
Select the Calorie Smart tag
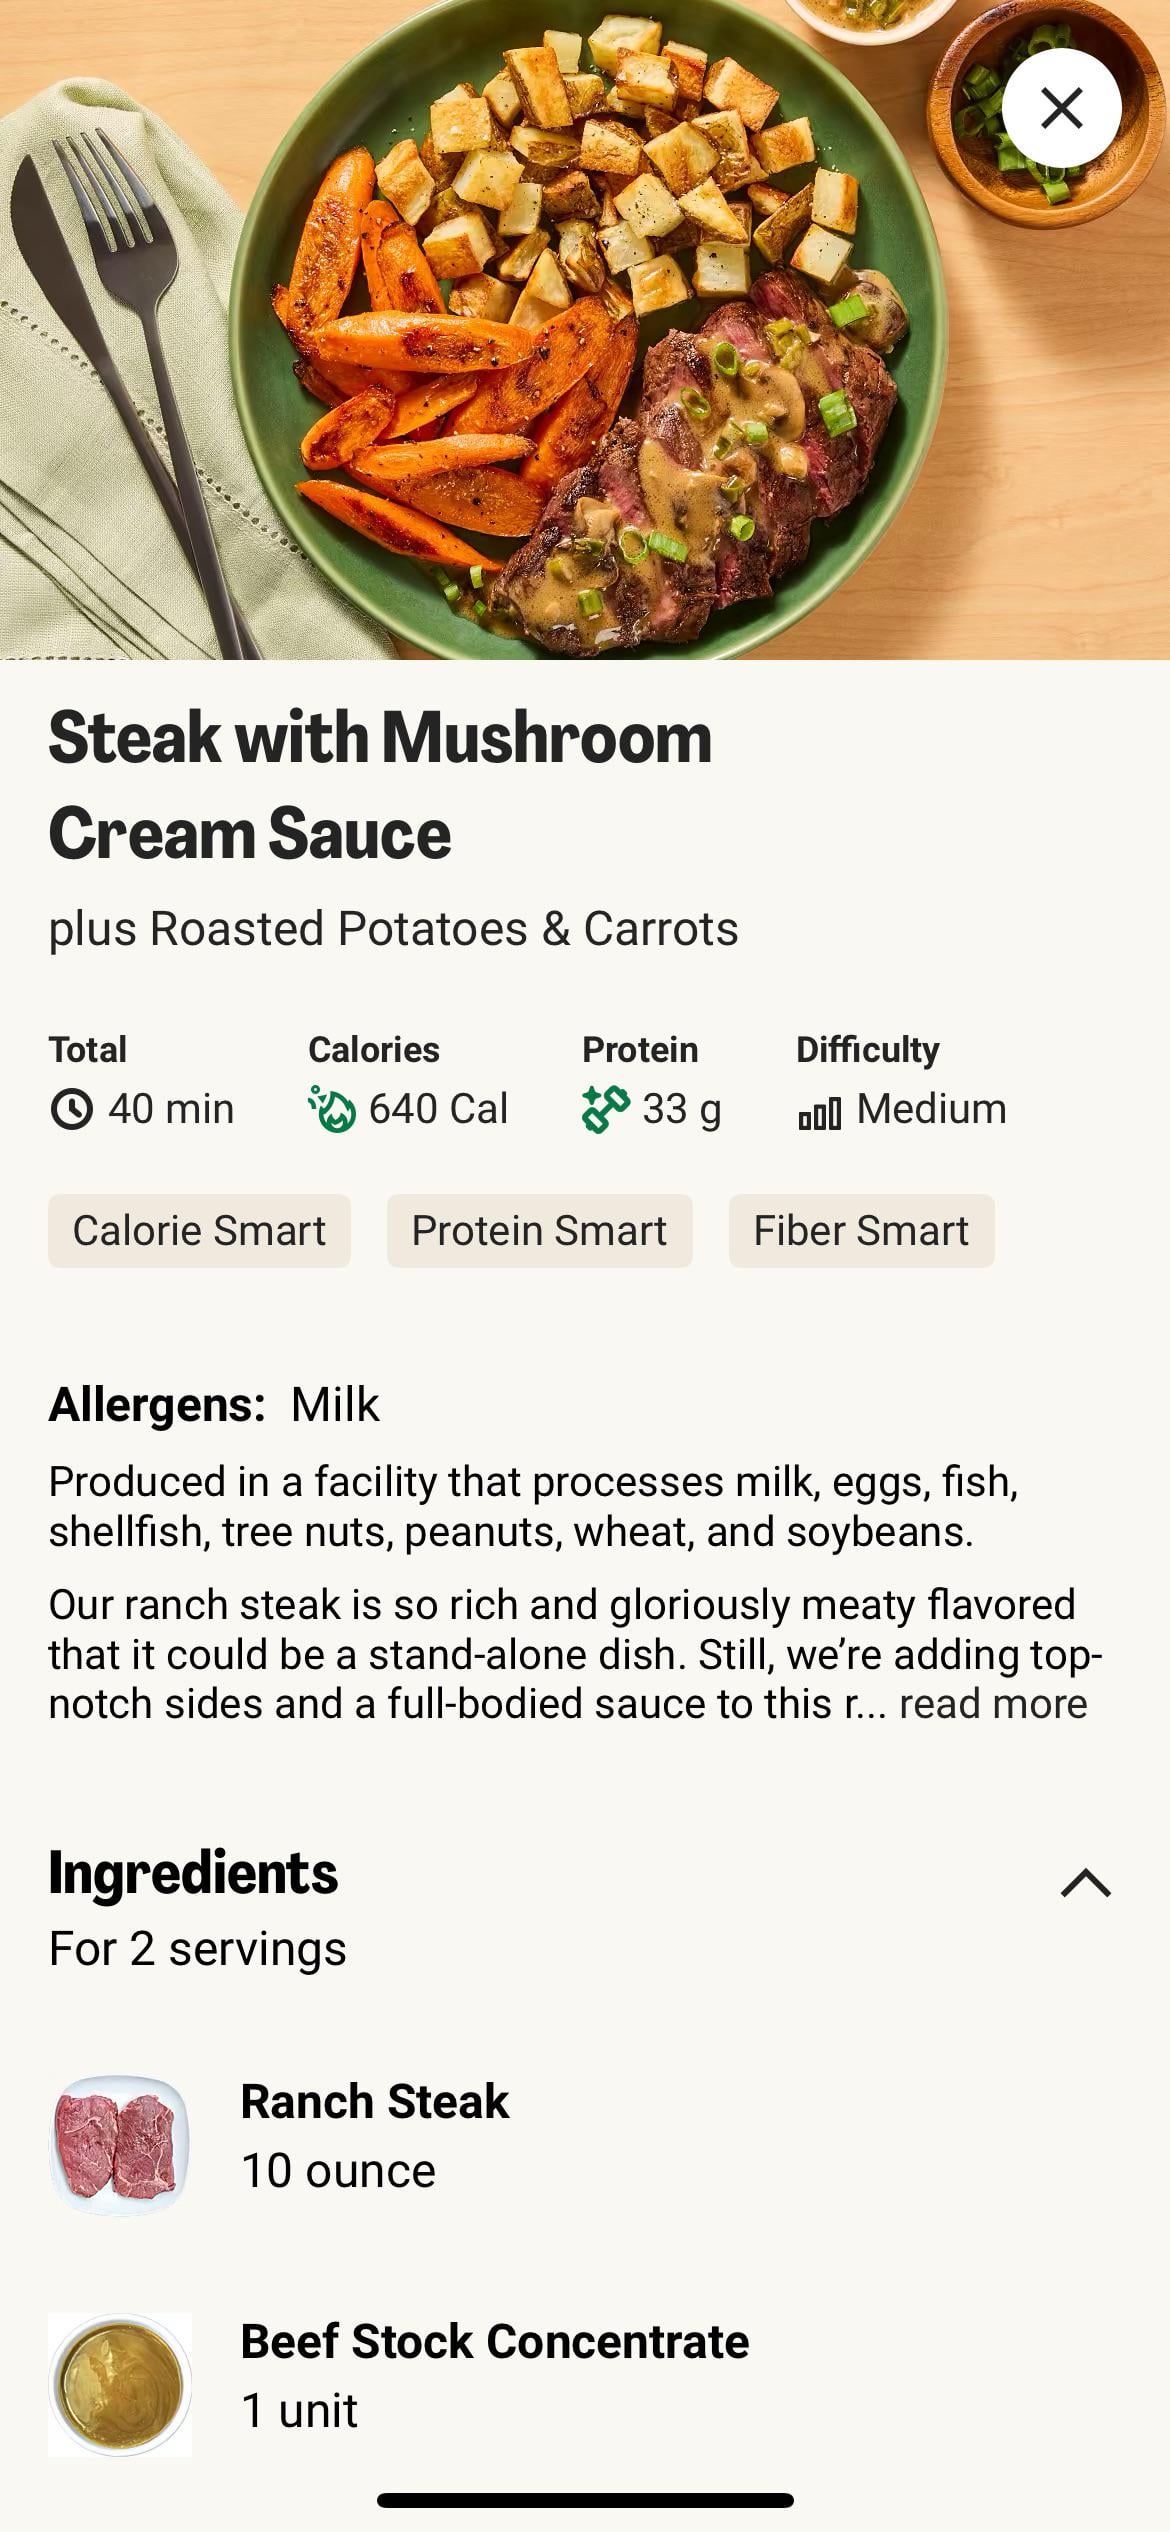click(199, 1231)
